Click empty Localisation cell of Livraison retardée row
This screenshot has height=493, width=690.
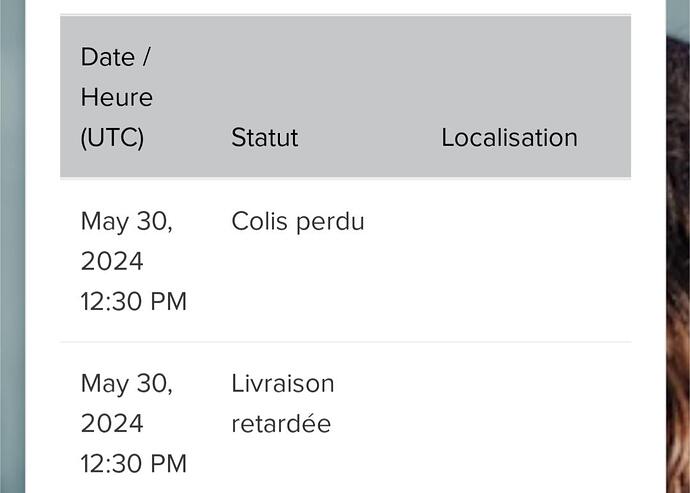point(528,418)
